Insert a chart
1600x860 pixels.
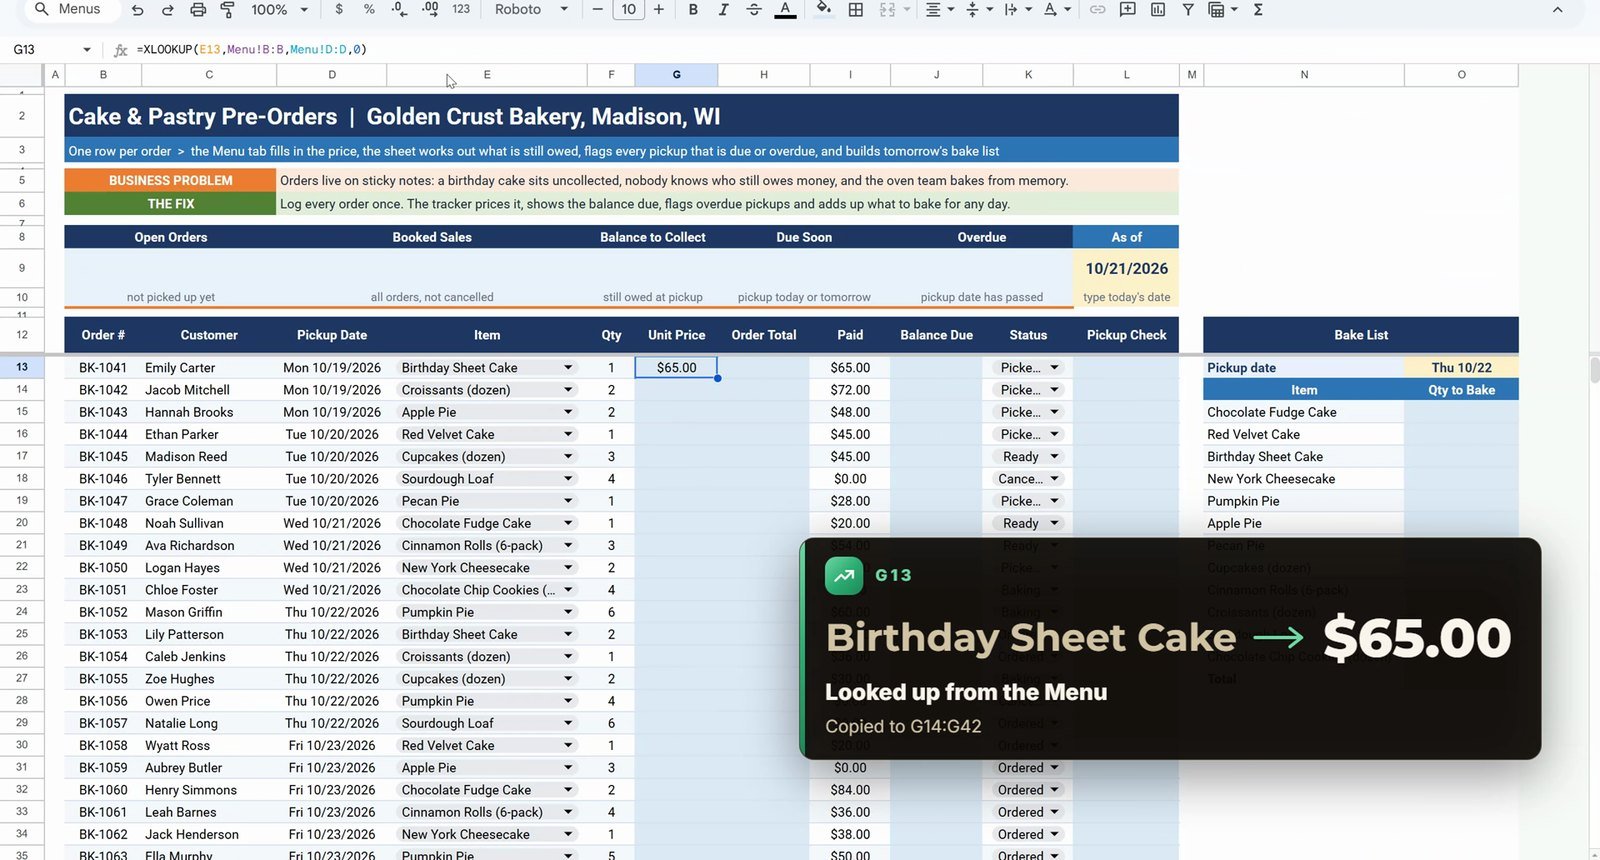point(1157,9)
